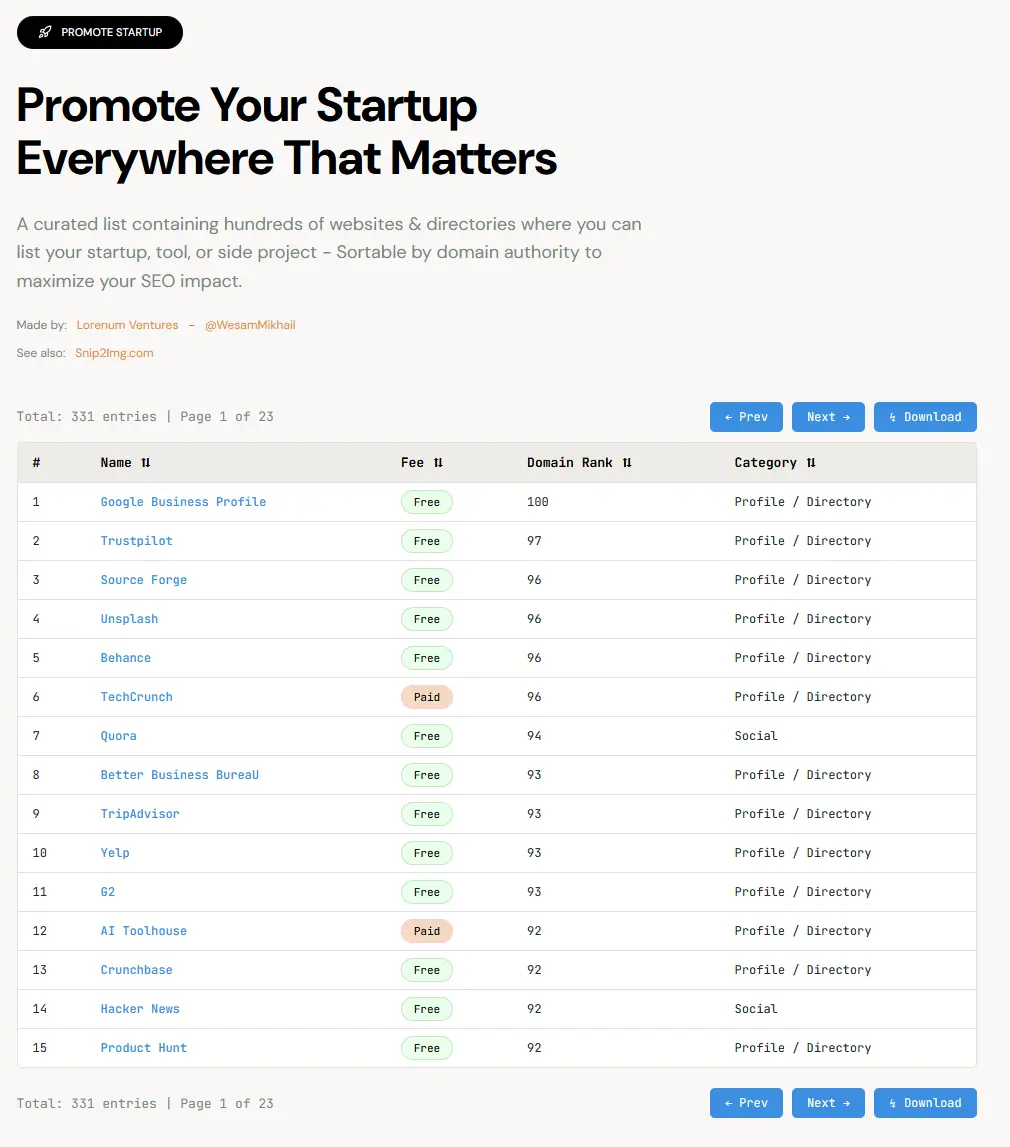Image resolution: width=1010 pixels, height=1147 pixels.
Task: Click the TechCrunch directory link
Action: pyautogui.click(x=136, y=697)
